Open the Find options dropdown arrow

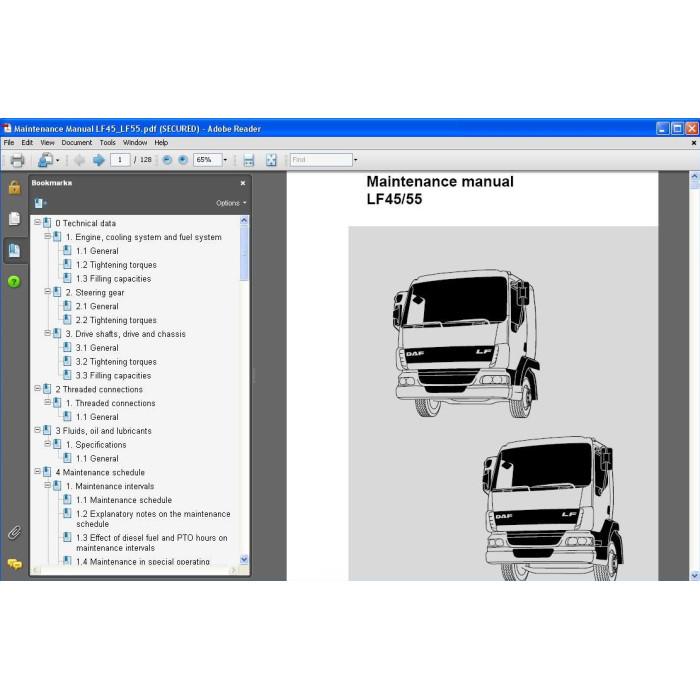(x=356, y=160)
